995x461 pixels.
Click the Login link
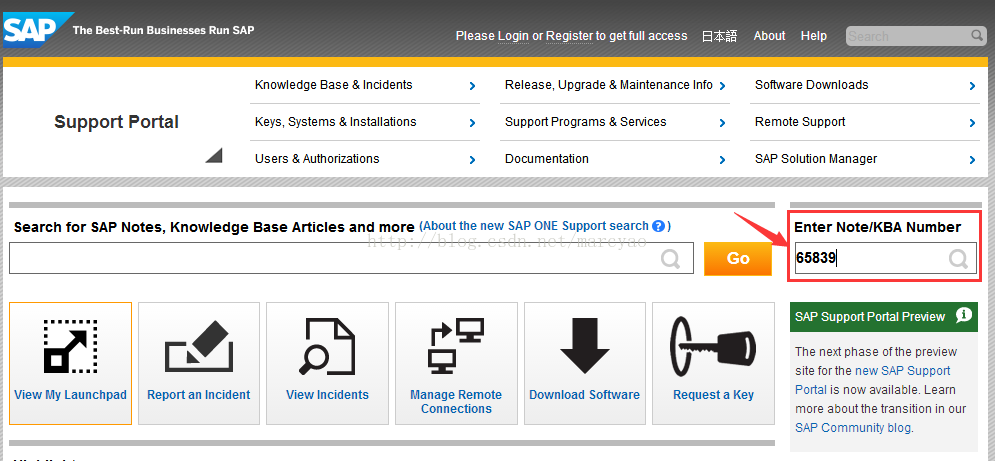click(x=513, y=36)
